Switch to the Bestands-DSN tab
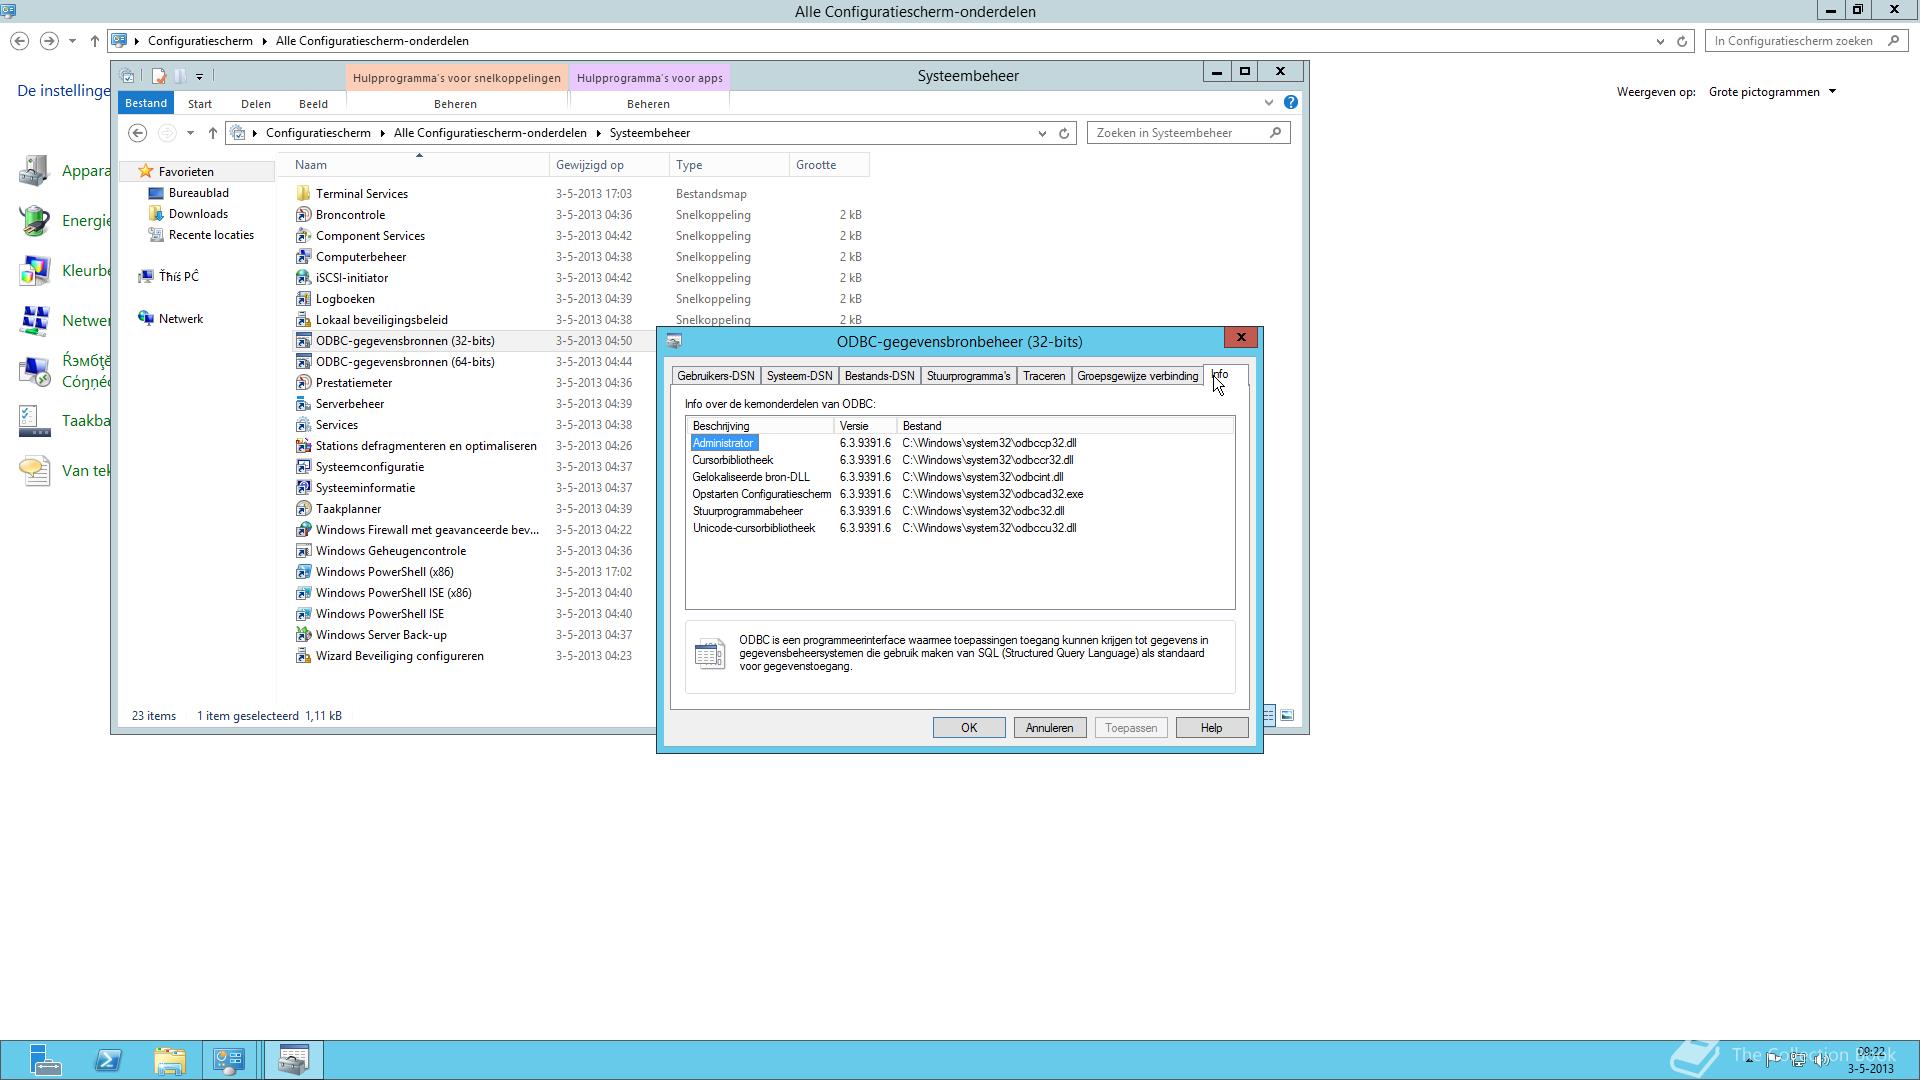Screen dimensions: 1920x1080 tap(879, 376)
